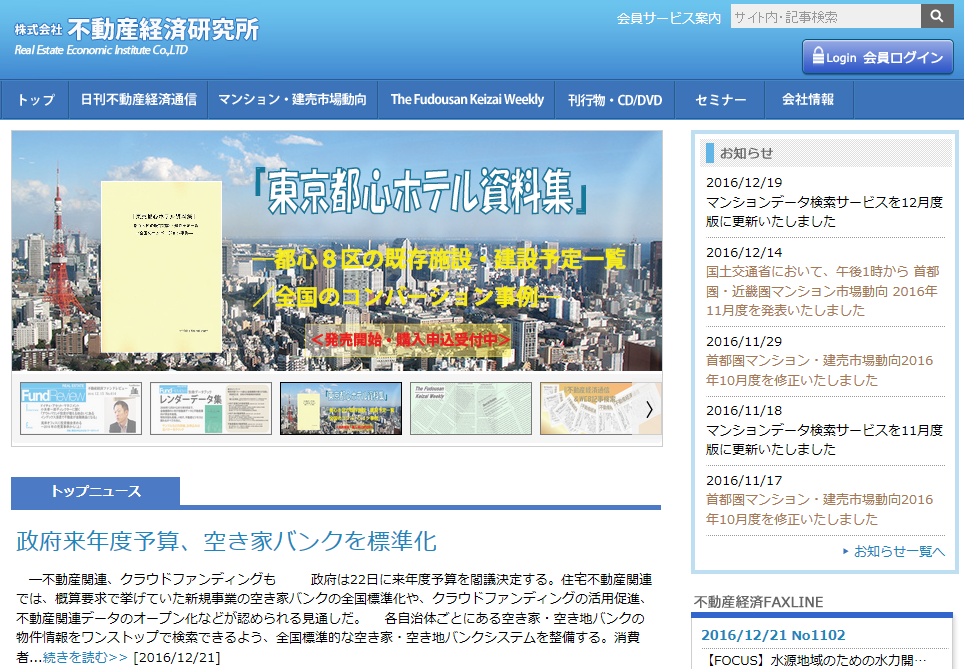Screen dimensions: 964x669
Task: Select FundReview carousel thumbnail
Action: coord(81,408)
